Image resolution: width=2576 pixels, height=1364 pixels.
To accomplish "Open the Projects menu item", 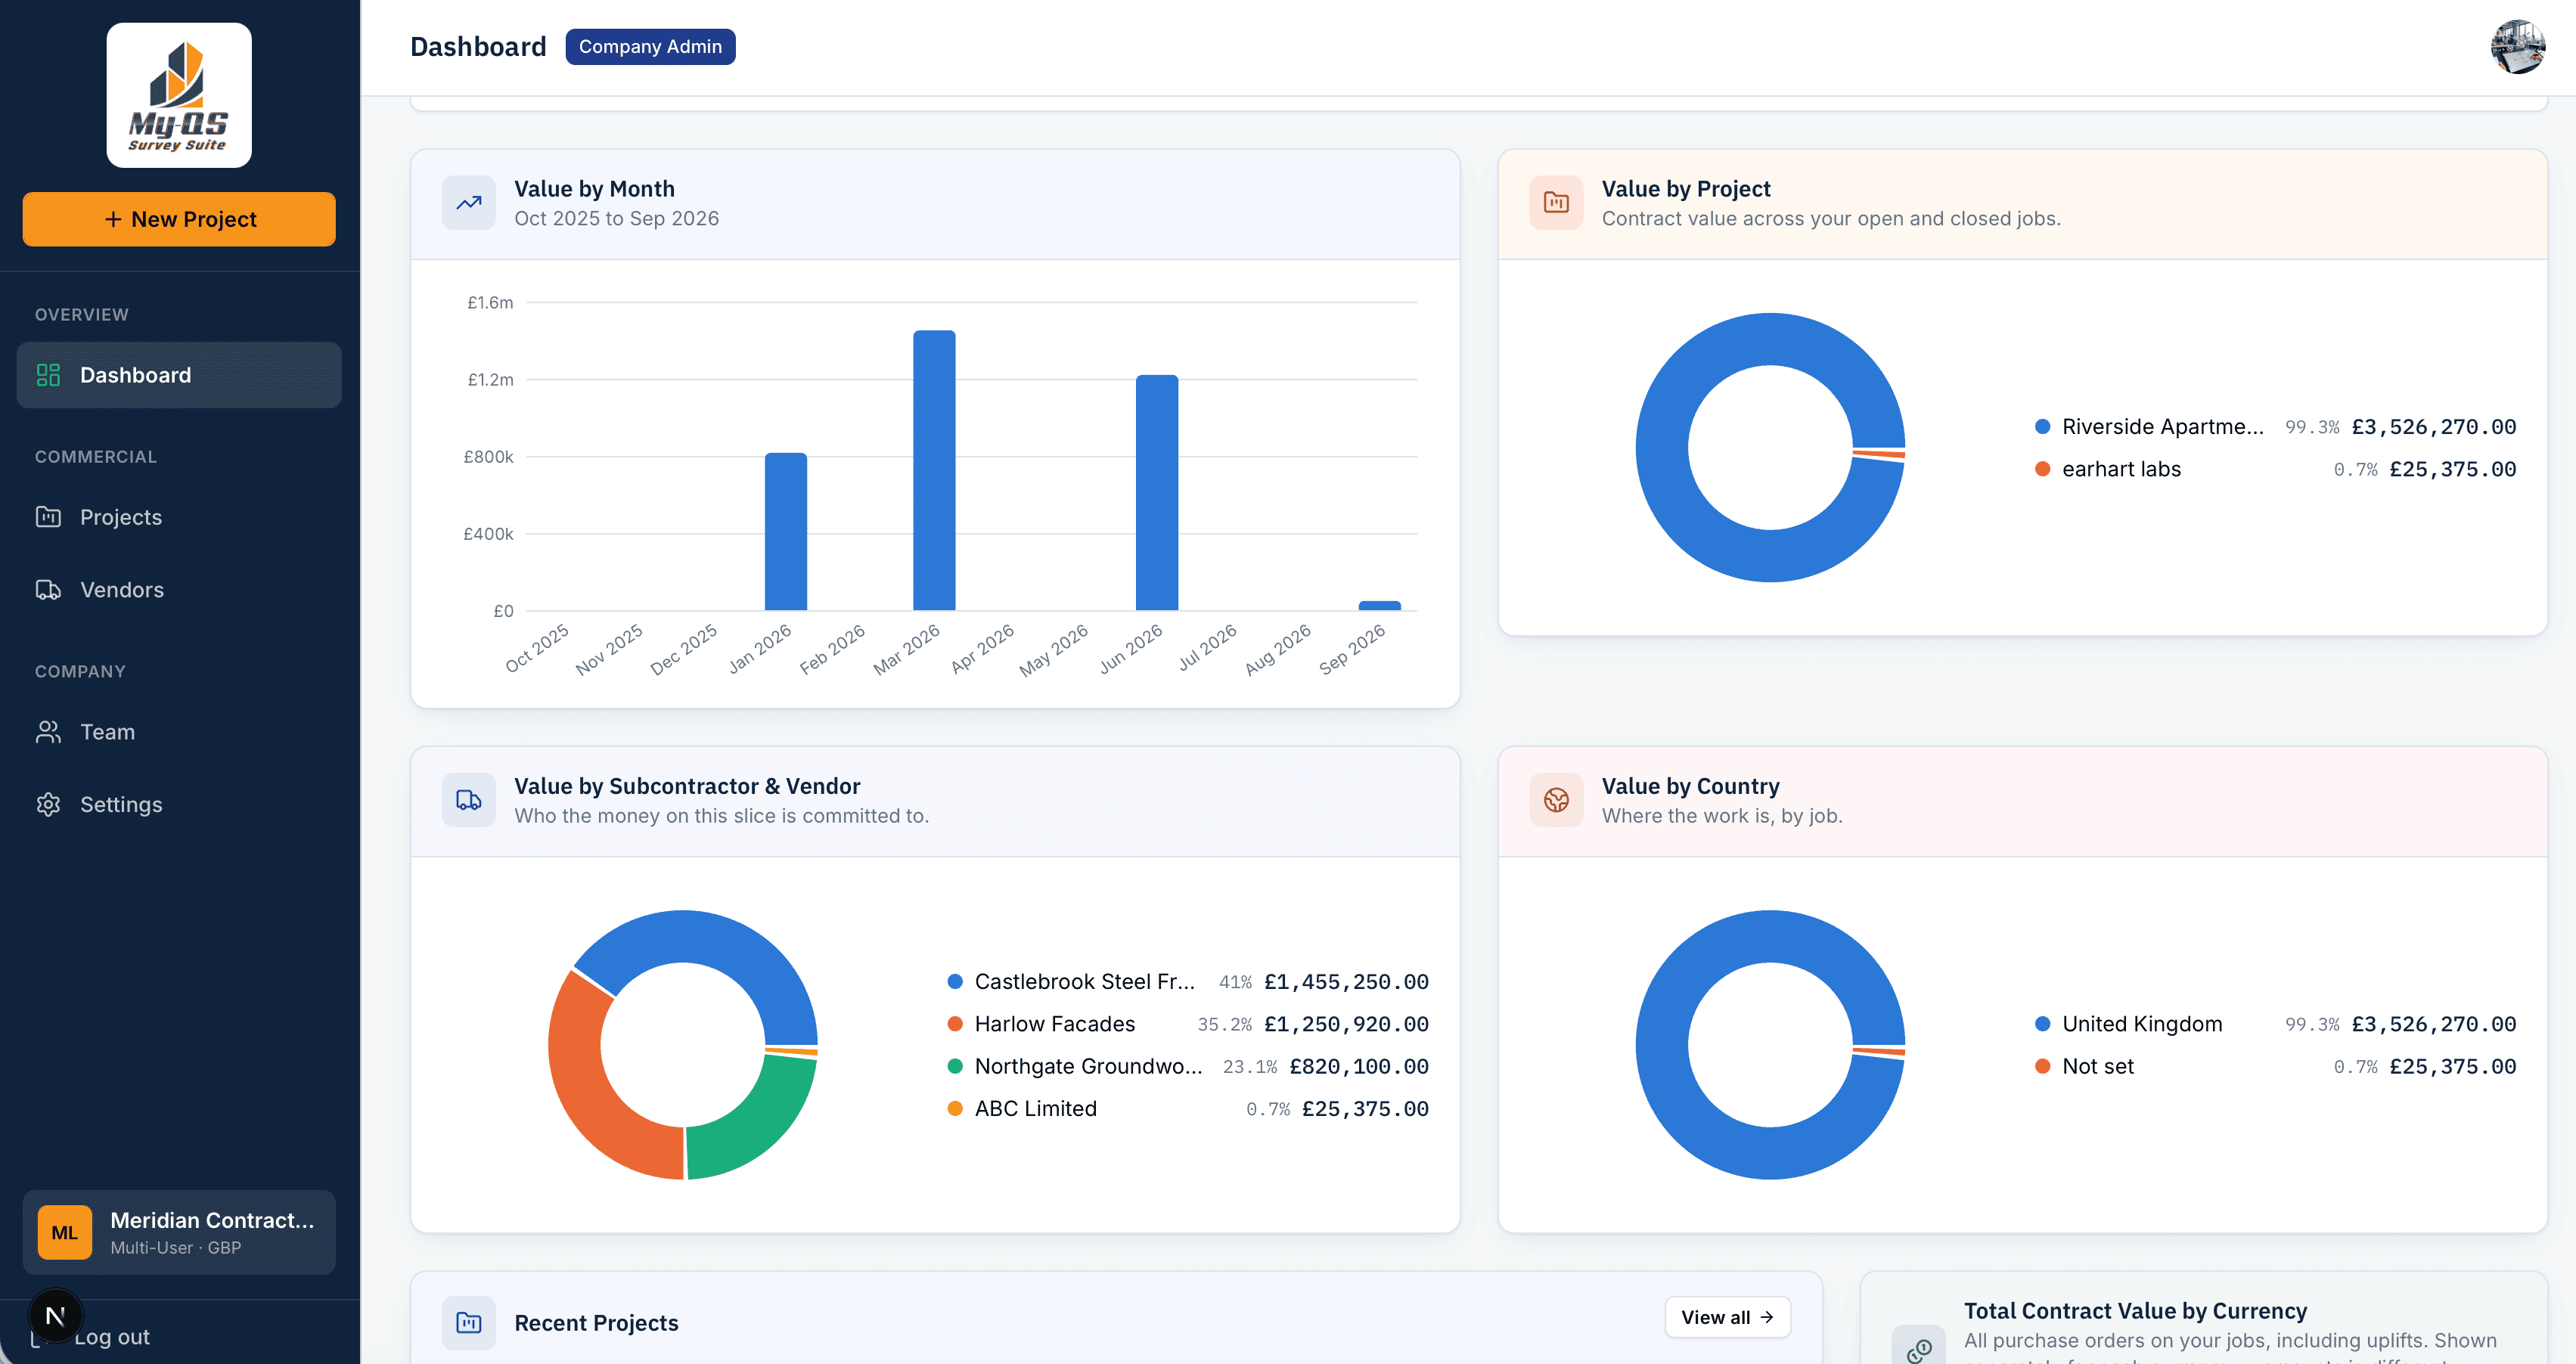I will 179,517.
